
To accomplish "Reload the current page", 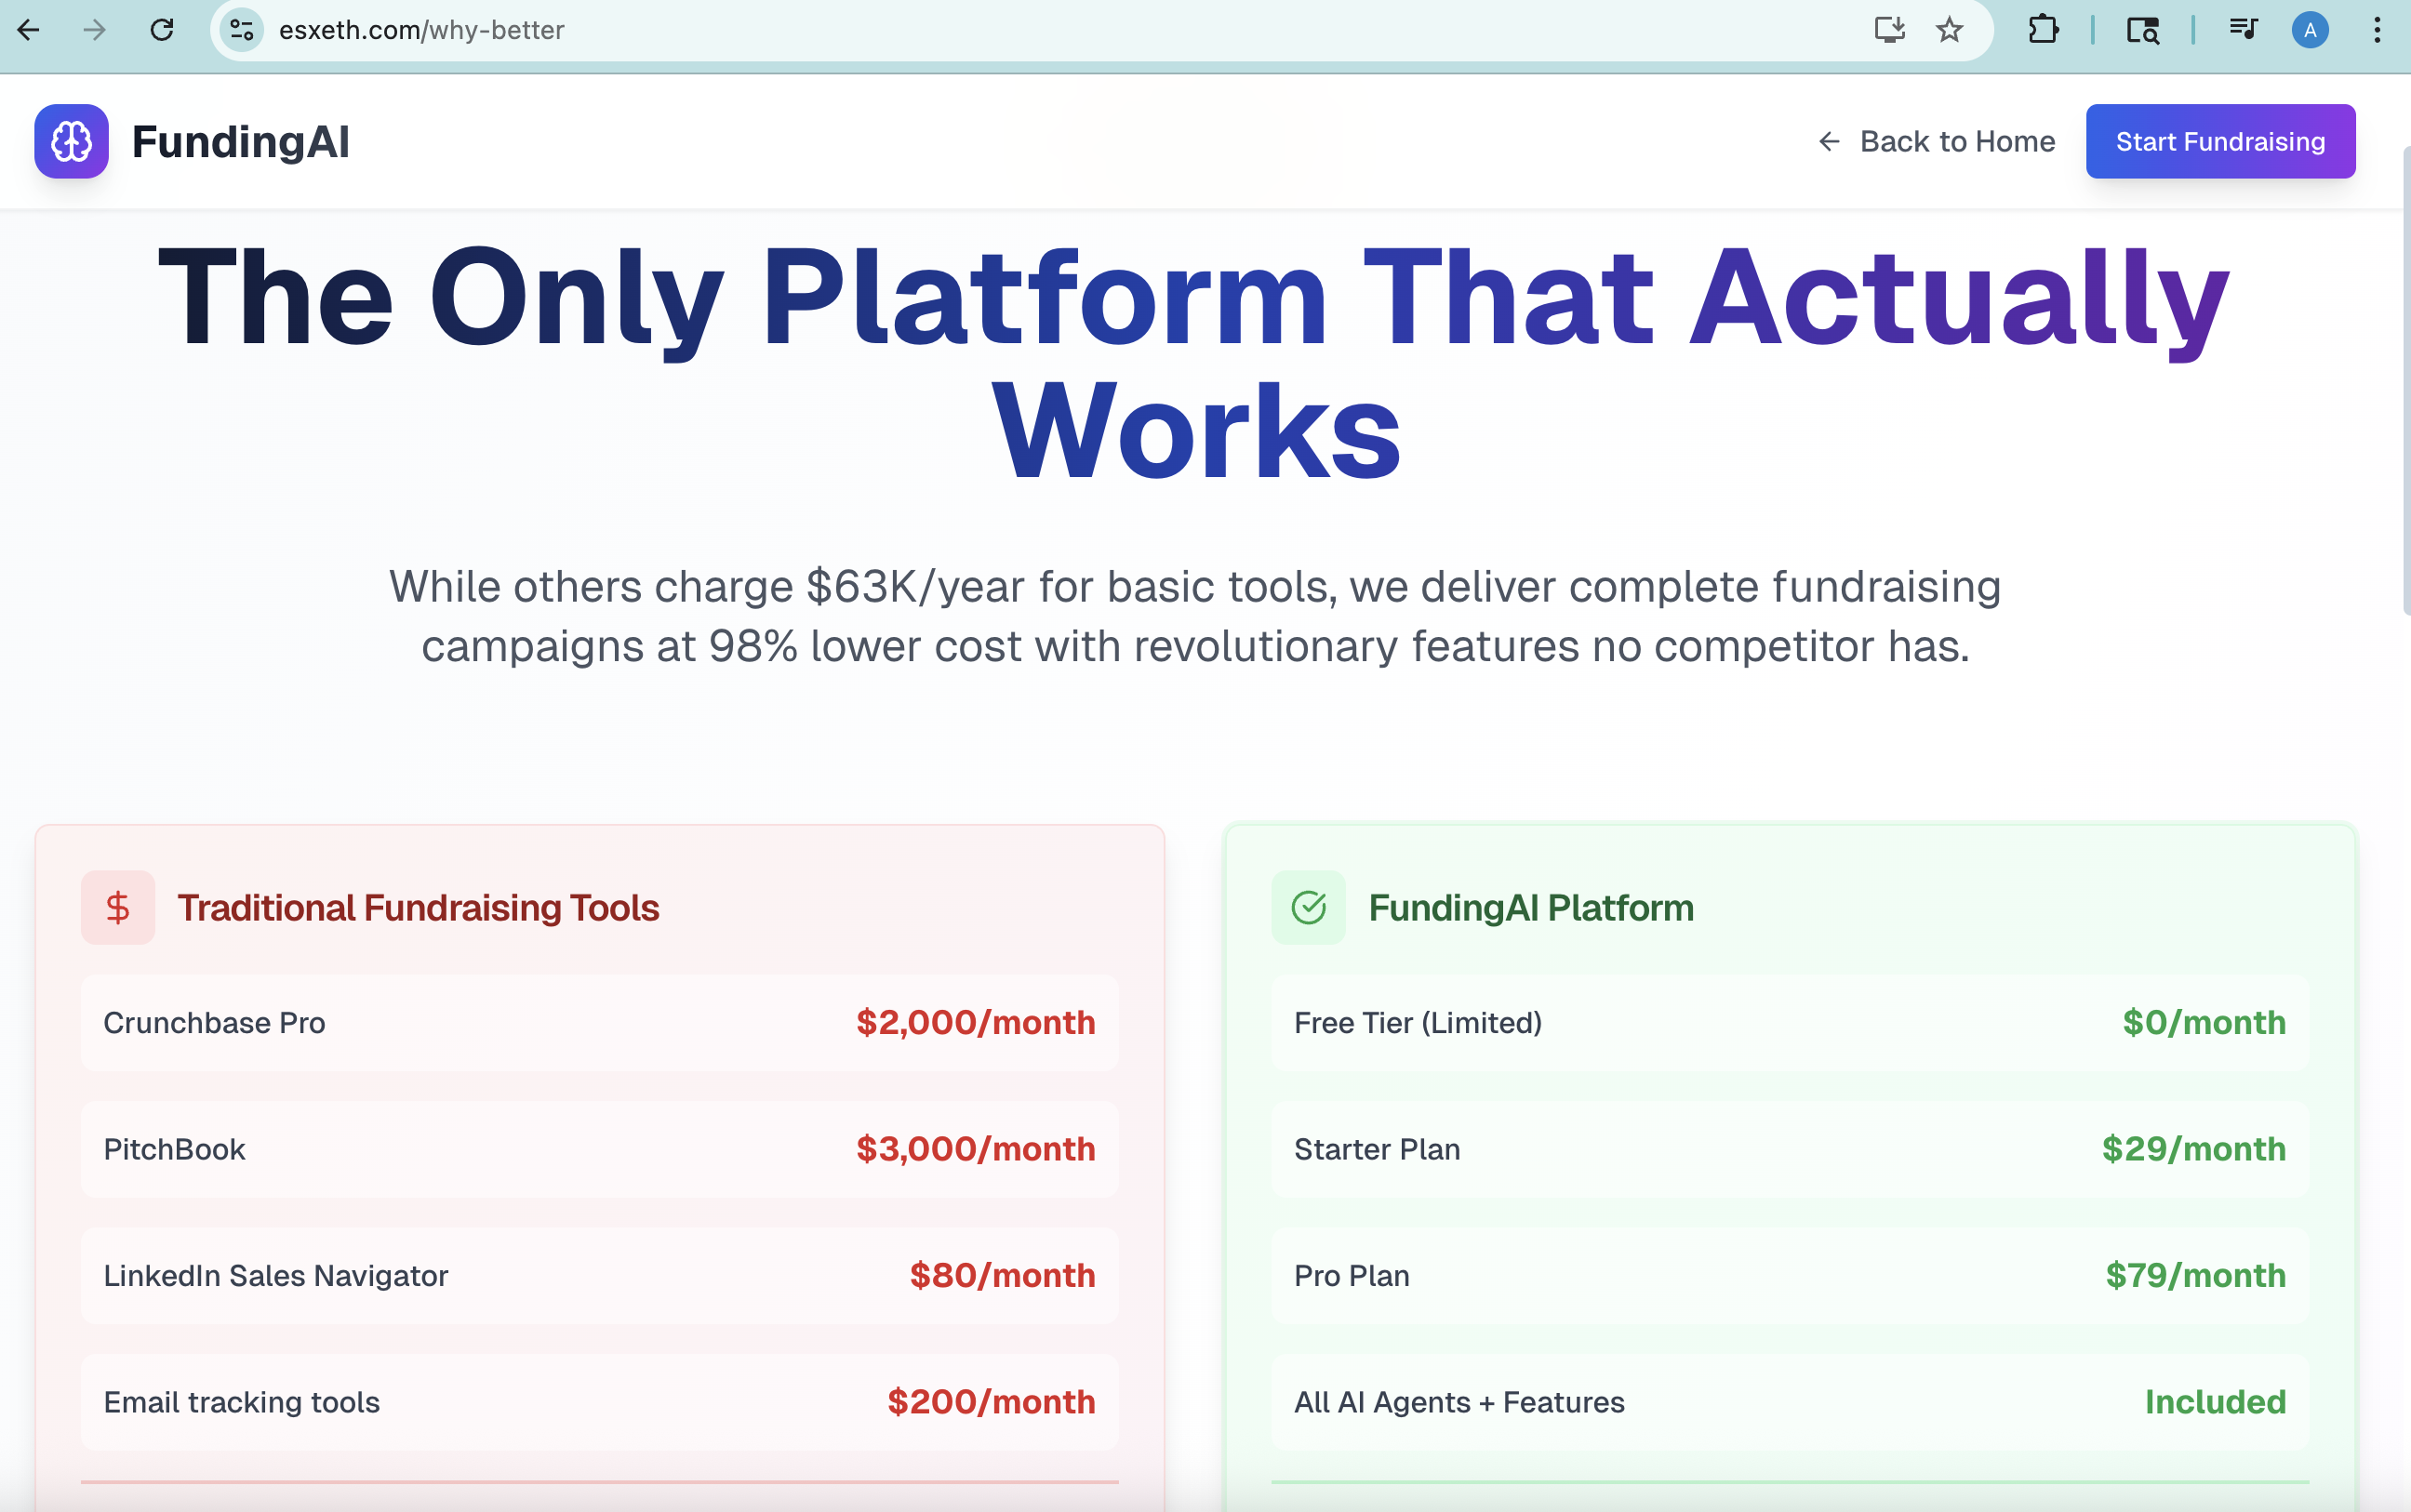I will pyautogui.click(x=163, y=30).
